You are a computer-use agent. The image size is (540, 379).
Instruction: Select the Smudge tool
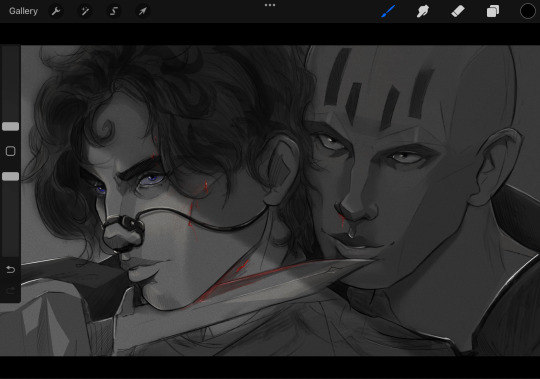tap(423, 11)
